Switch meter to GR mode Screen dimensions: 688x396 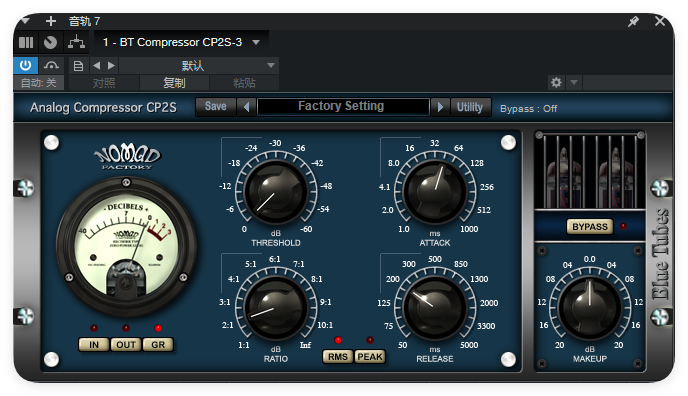coord(158,345)
